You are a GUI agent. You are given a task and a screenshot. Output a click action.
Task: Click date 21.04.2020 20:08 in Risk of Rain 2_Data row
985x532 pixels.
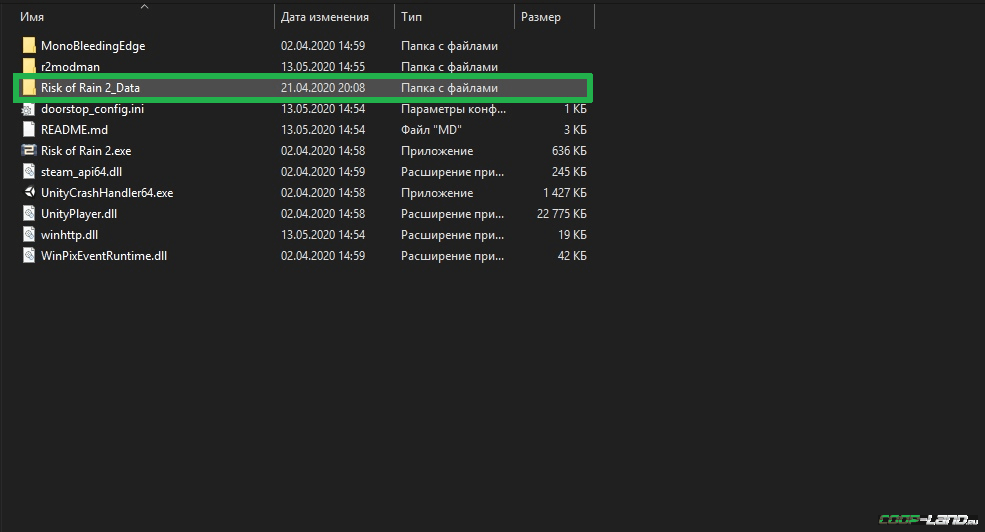coord(323,88)
